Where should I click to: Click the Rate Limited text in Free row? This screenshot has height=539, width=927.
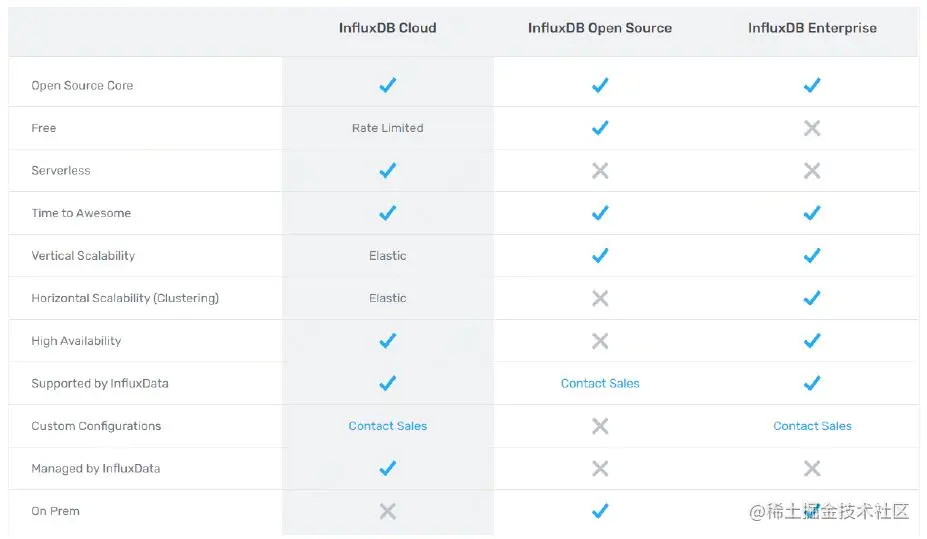(x=388, y=128)
